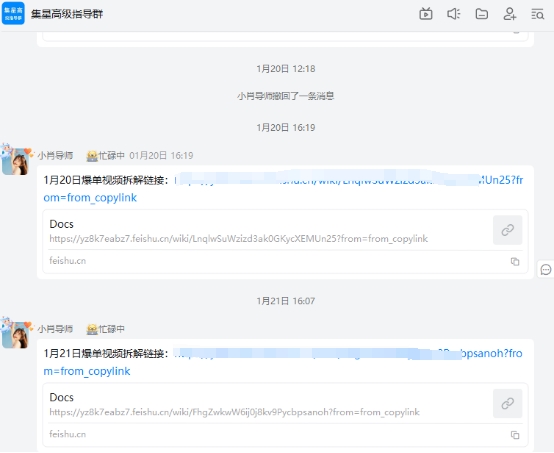Click 小肖导师 avatar on the January 21 message

[16, 333]
